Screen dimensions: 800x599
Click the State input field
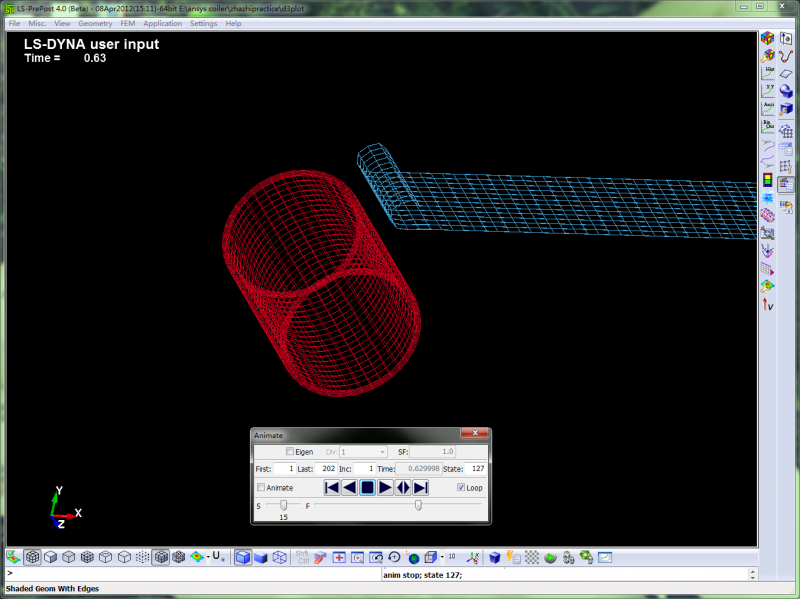point(476,468)
